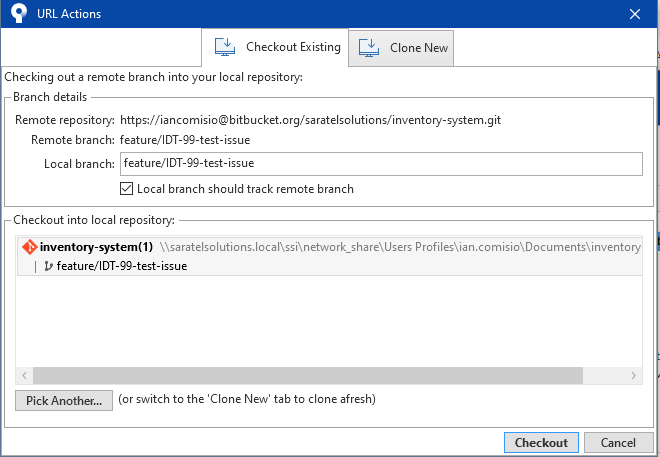Screen dimensions: 660x457
Task: Click the horizontal scrollbar's left arrow
Action: [x=24, y=375]
